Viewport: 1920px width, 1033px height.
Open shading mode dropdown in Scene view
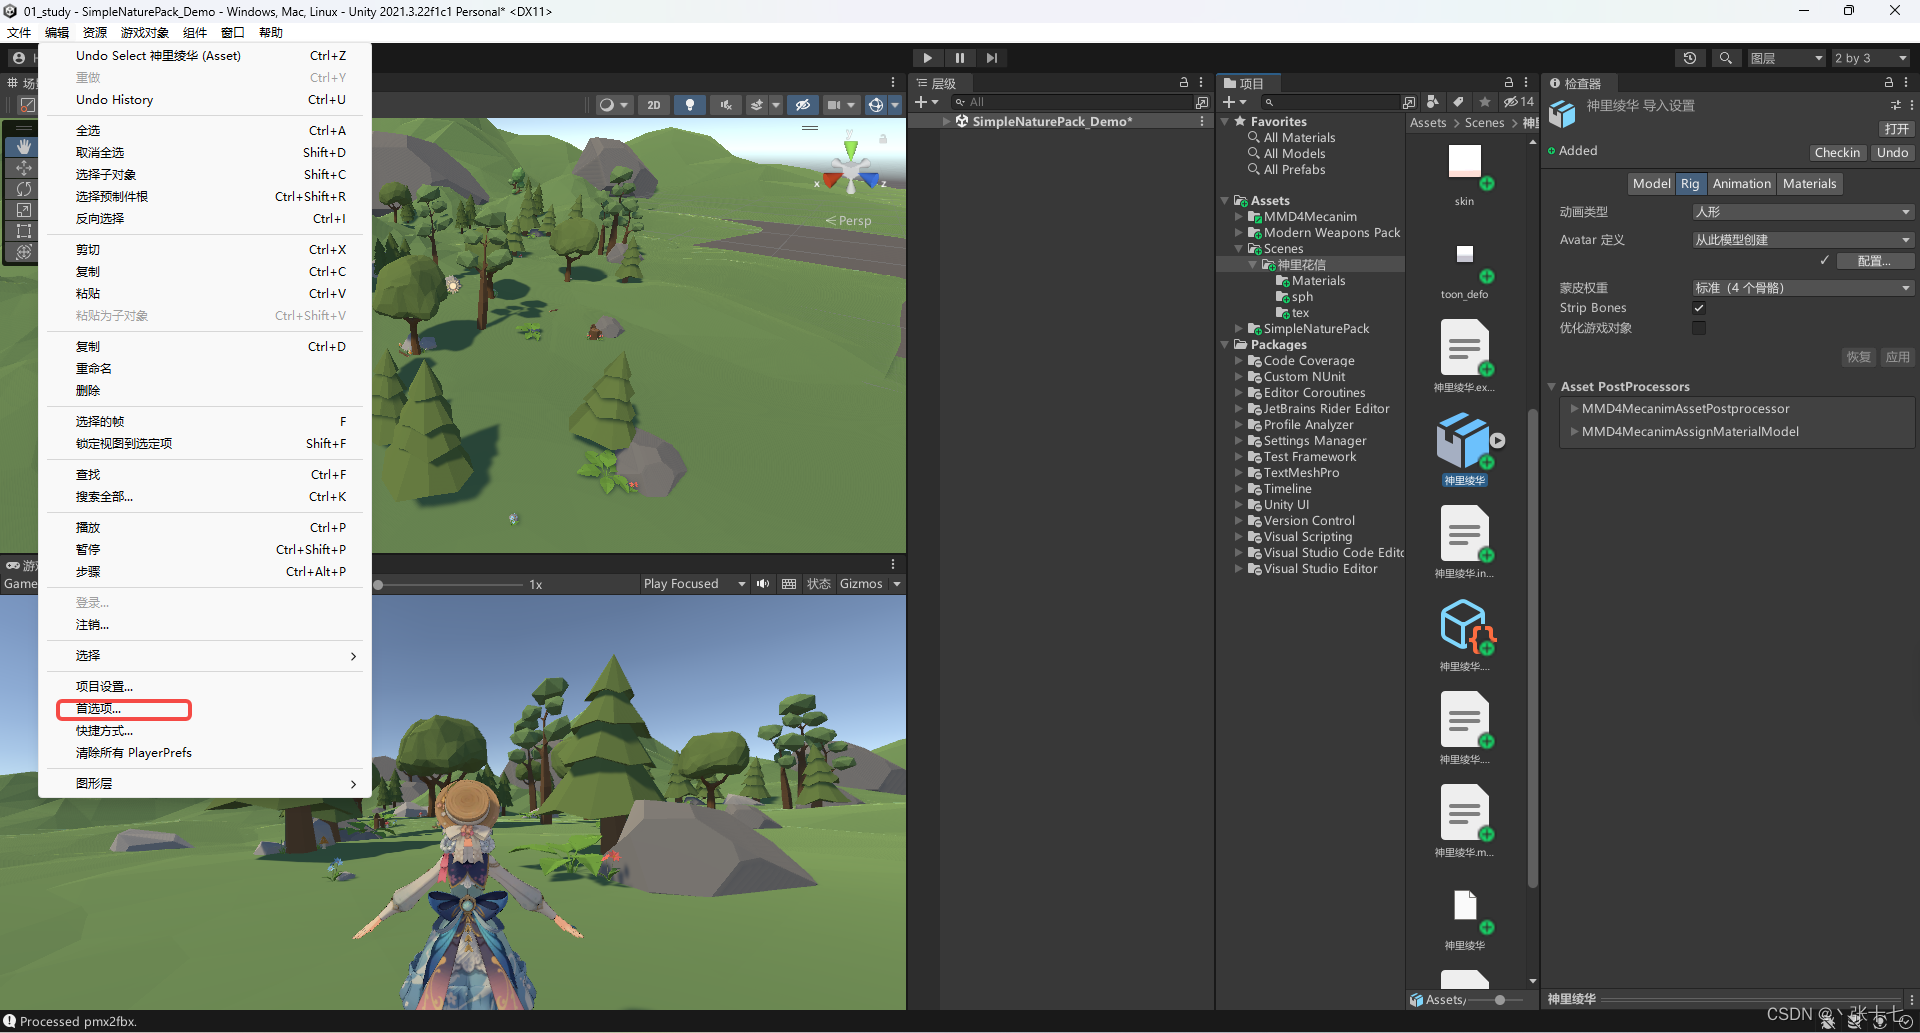613,105
